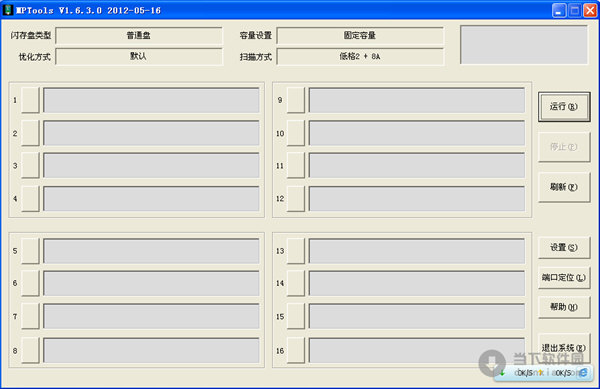Image resolution: width=600 pixels, height=389 pixels.
Task: Click the port 3 status button
Action: (30, 166)
